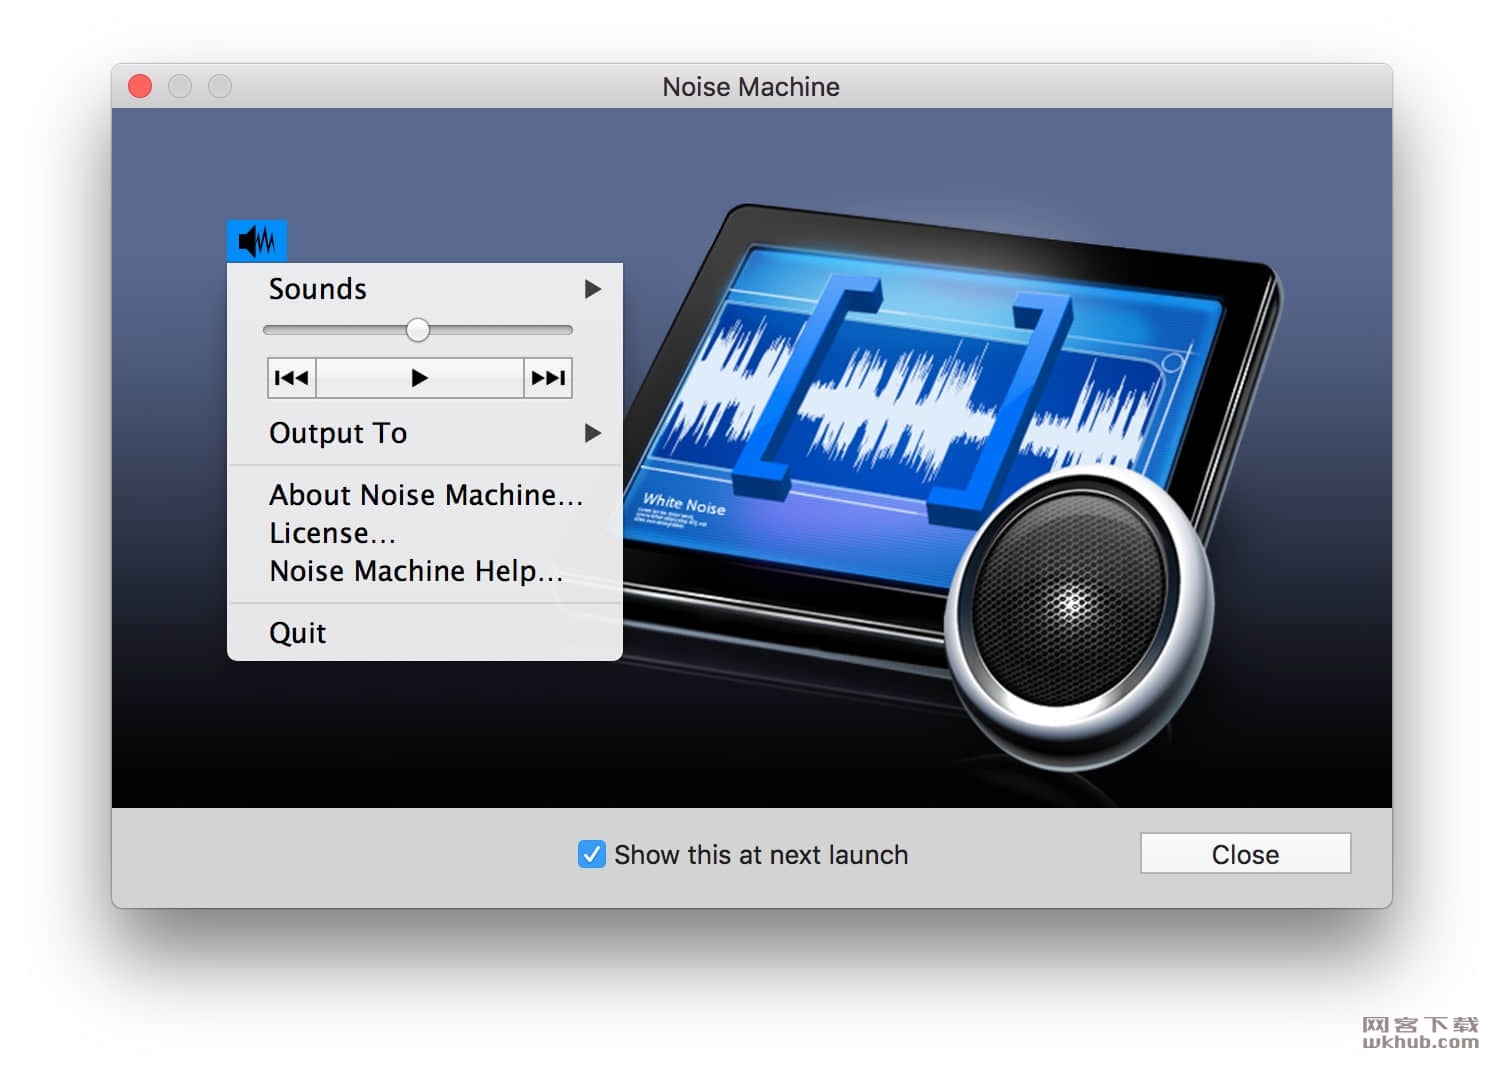The image size is (1504, 1068).
Task: Open the License menu item
Action: [x=425, y=533]
